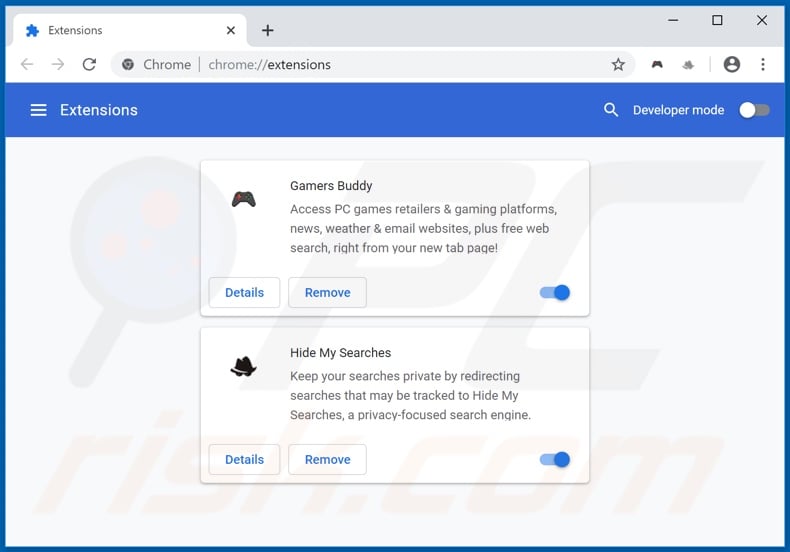Click the Extensions tab puzzle icon
Image resolution: width=790 pixels, height=552 pixels.
(32, 31)
